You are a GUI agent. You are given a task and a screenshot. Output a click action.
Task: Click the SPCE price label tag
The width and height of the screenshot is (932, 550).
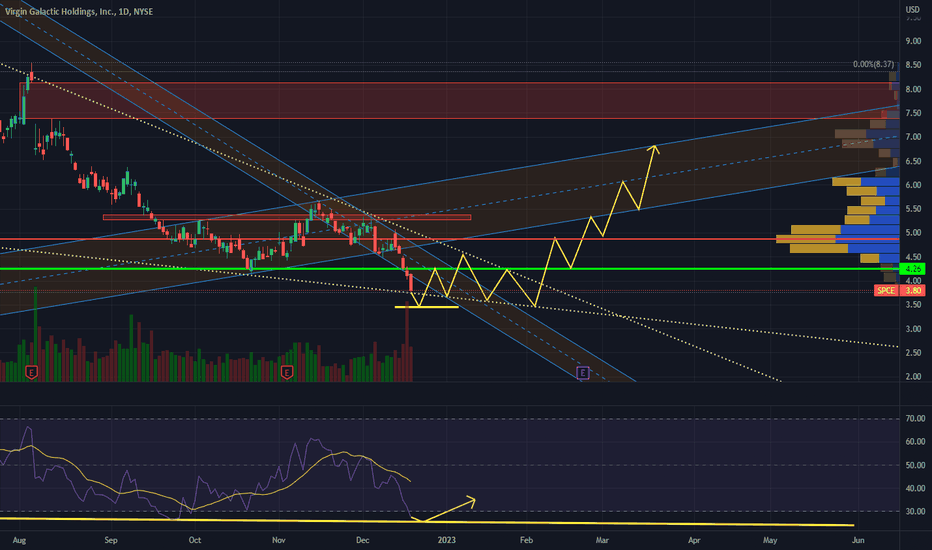[x=886, y=291]
